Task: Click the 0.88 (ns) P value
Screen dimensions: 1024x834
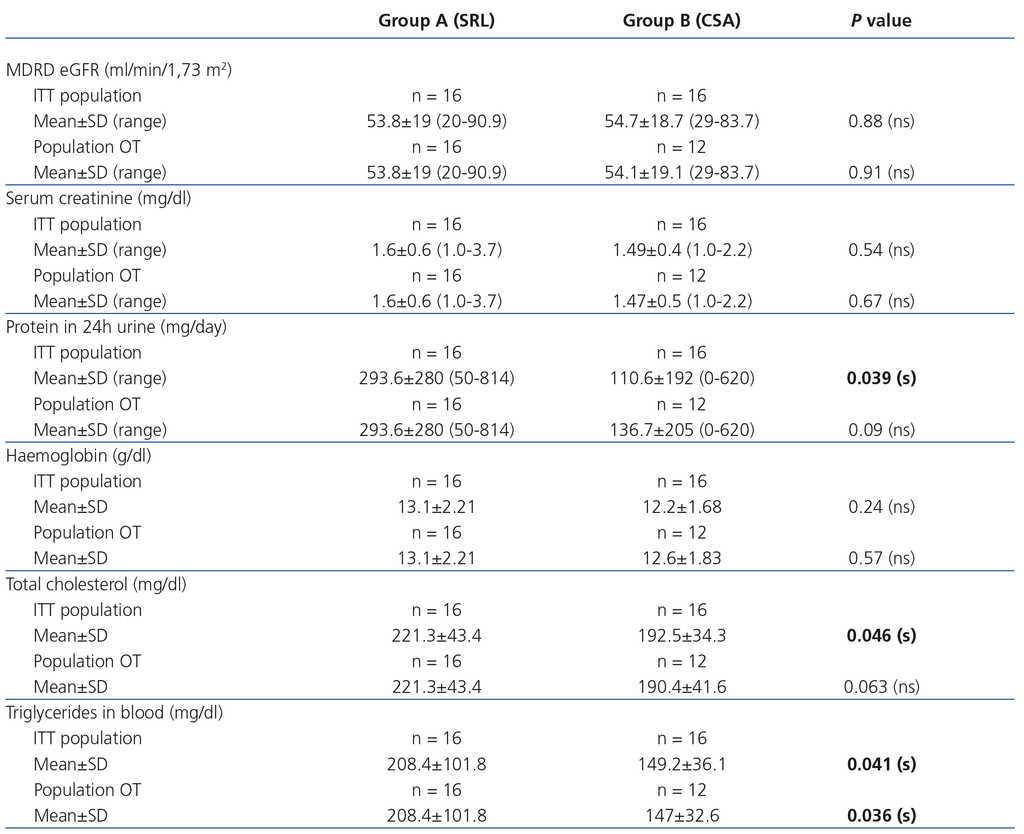Action: (880, 121)
